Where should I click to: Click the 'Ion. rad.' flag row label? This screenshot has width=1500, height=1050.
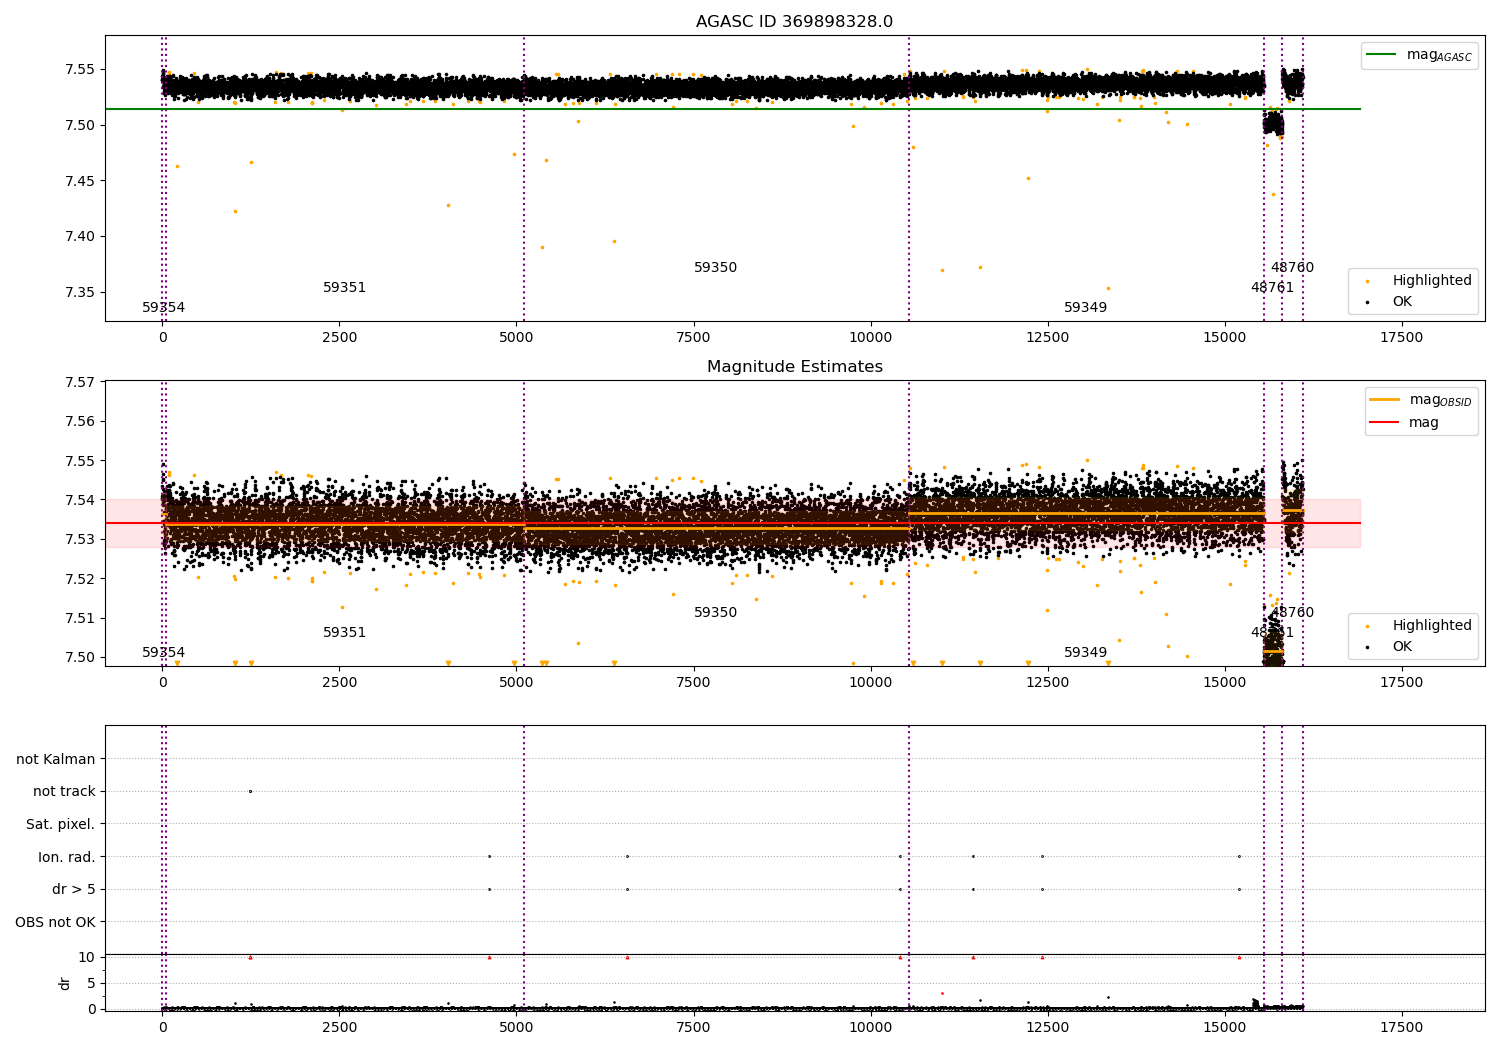pyautogui.click(x=67, y=858)
